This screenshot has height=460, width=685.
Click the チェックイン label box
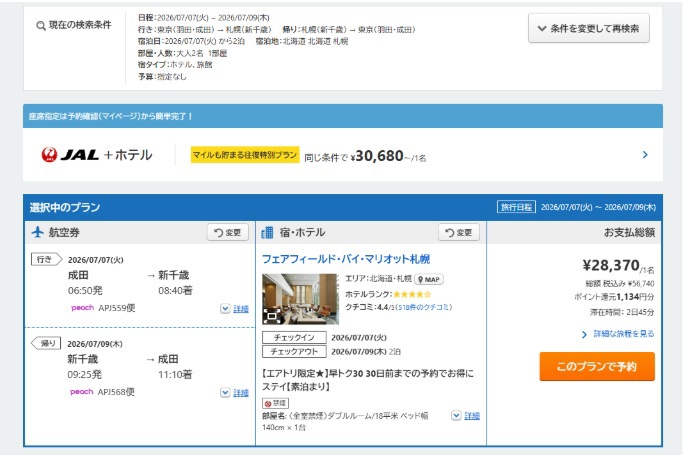(x=294, y=338)
